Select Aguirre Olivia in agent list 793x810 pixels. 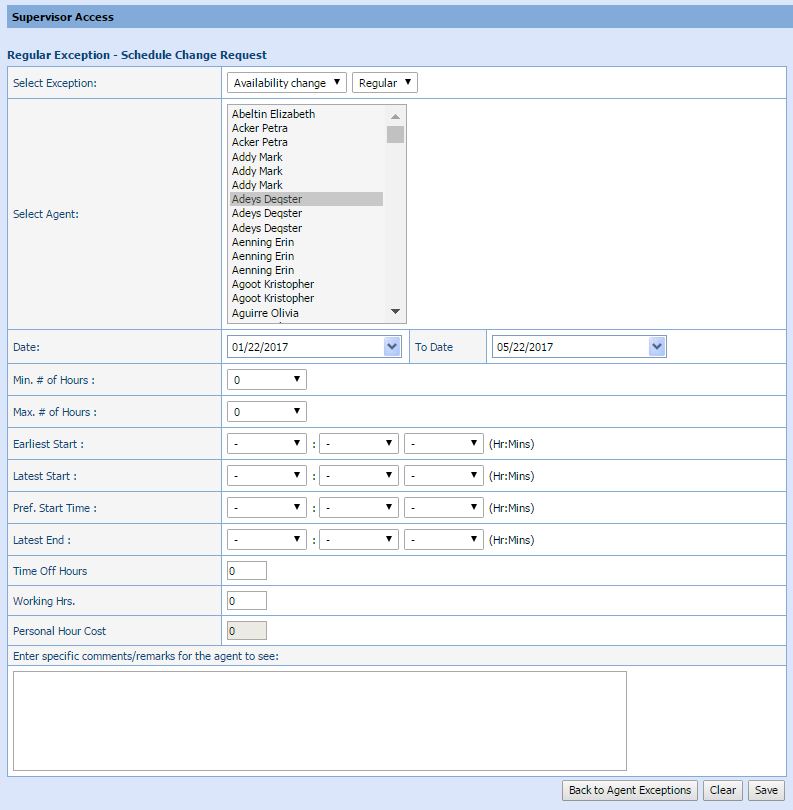265,313
